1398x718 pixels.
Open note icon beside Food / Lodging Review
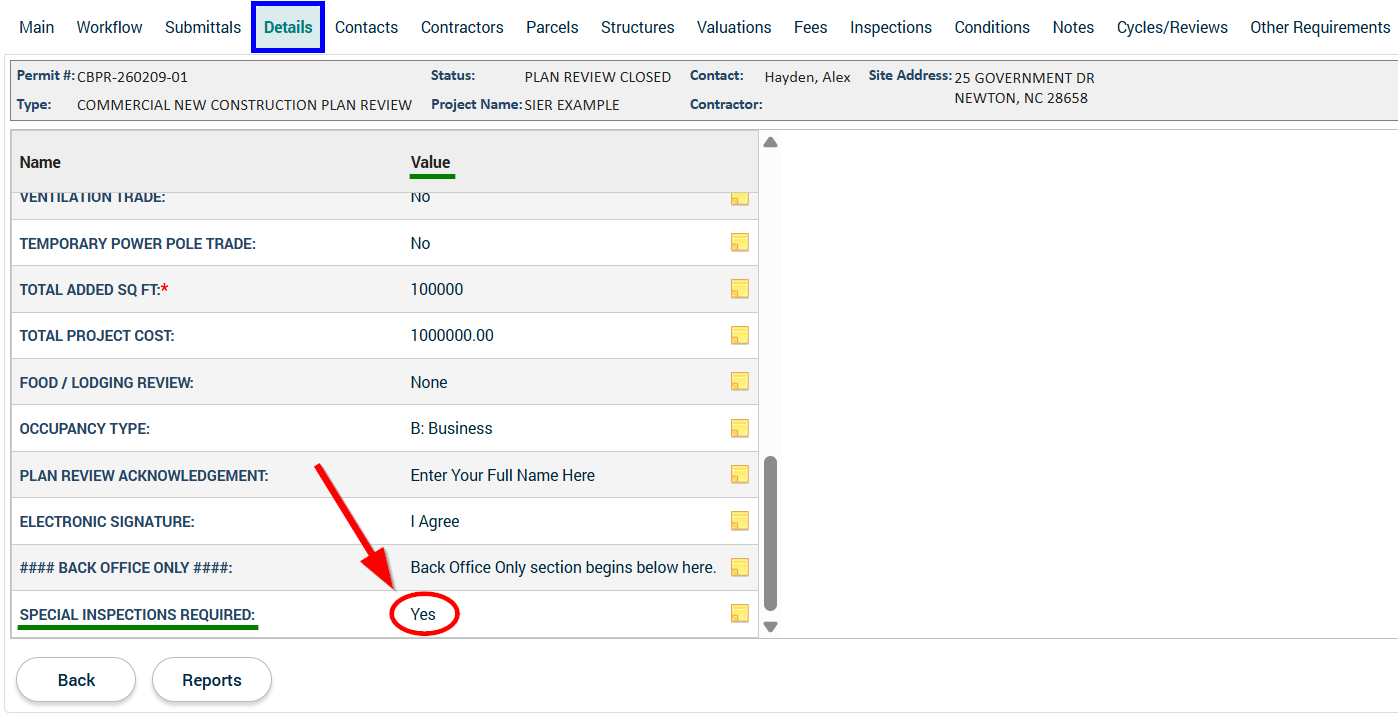pos(740,381)
